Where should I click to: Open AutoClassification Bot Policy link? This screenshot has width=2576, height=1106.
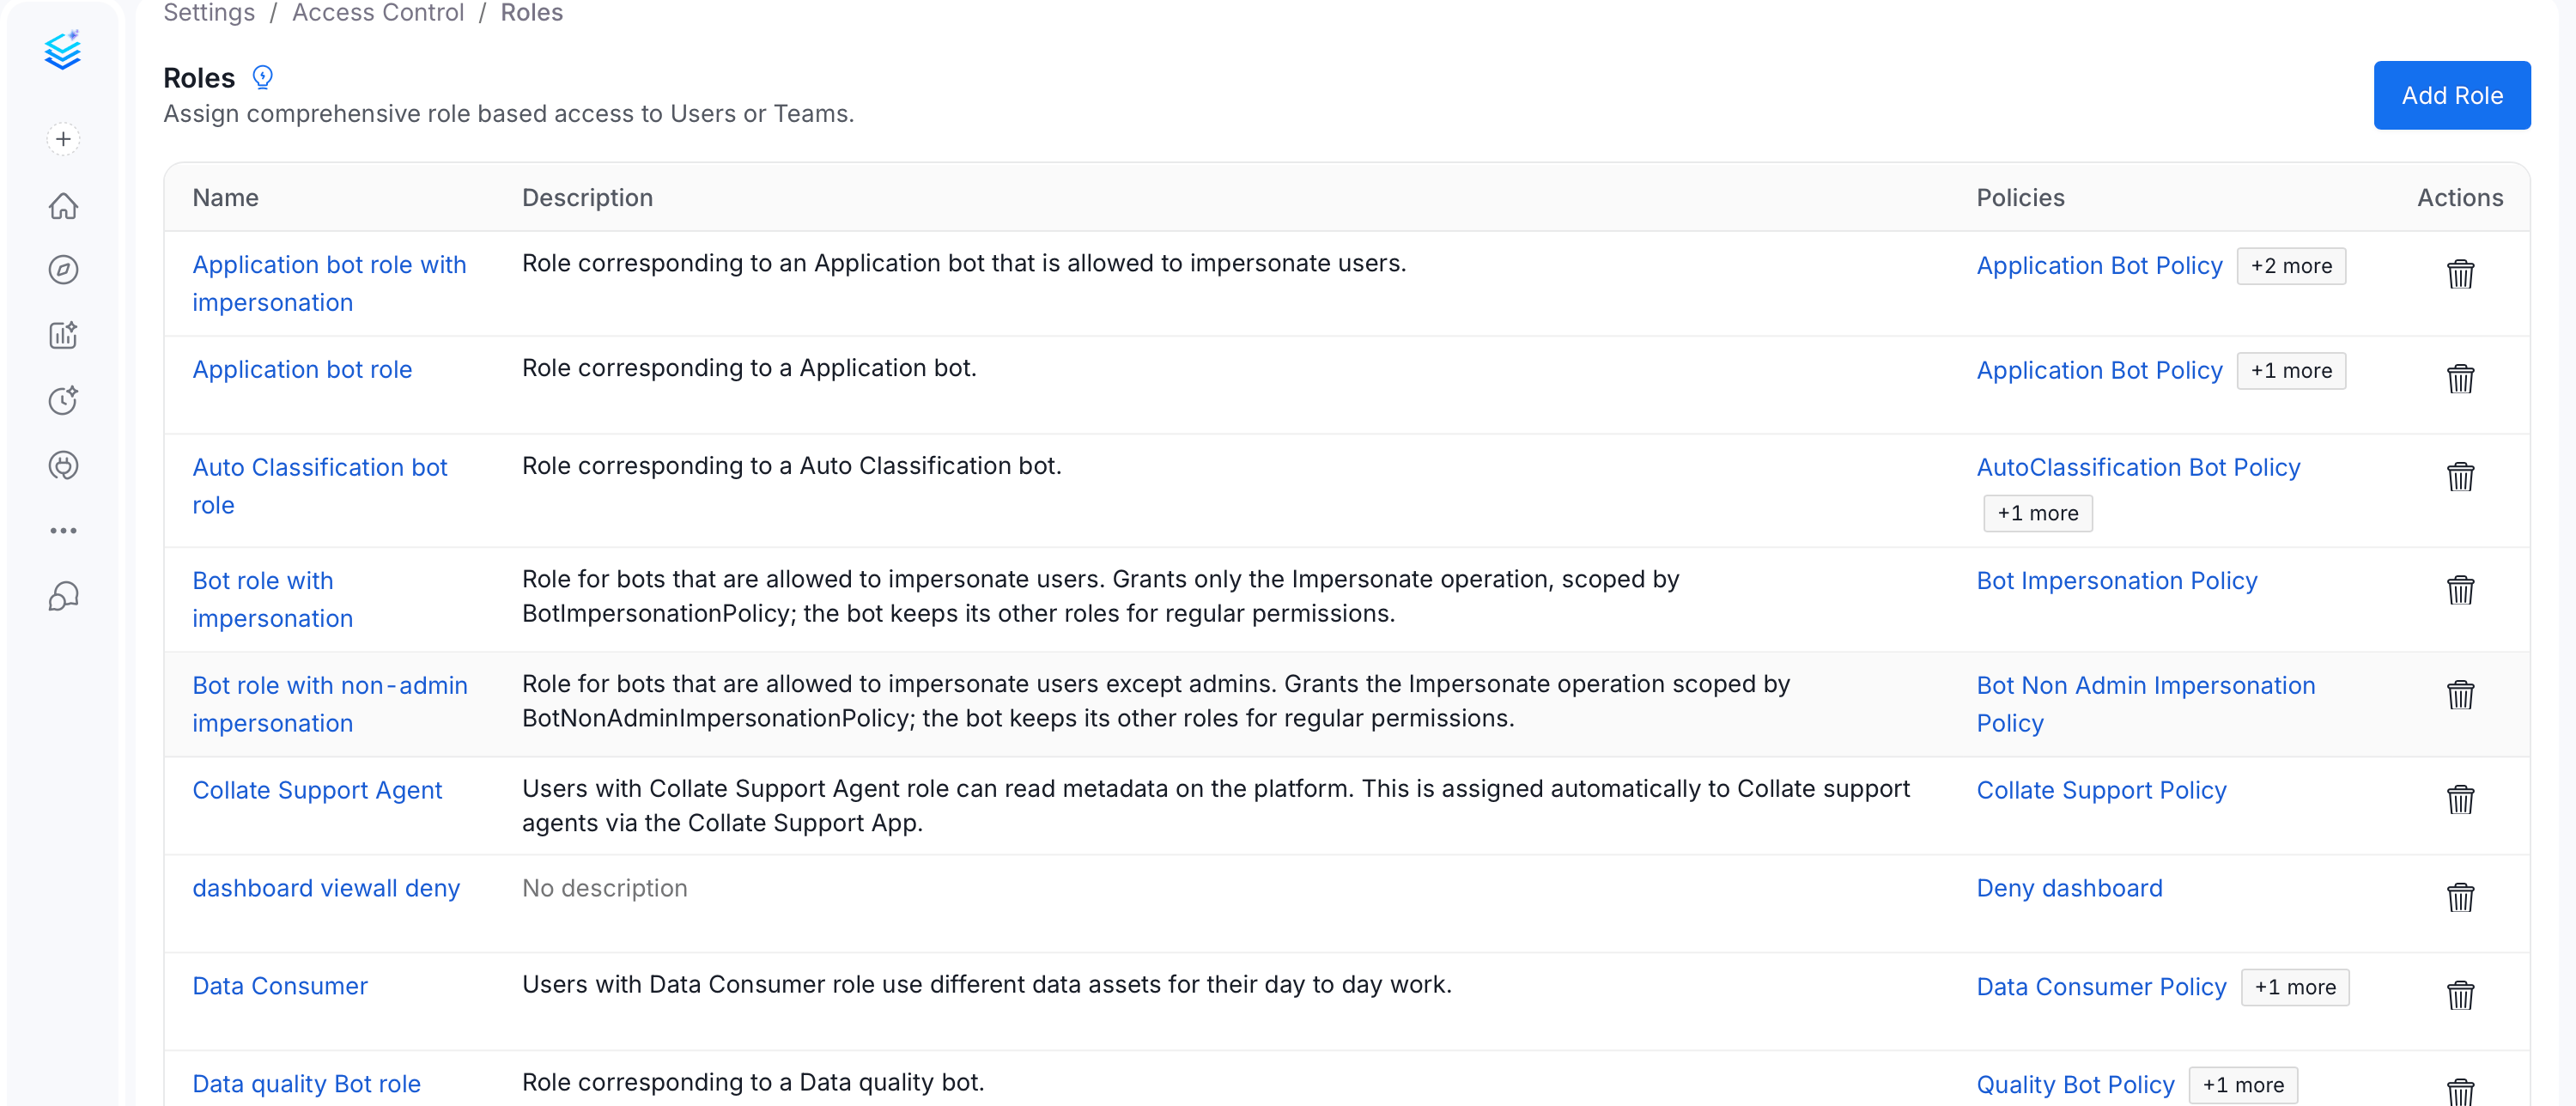pyautogui.click(x=2138, y=468)
